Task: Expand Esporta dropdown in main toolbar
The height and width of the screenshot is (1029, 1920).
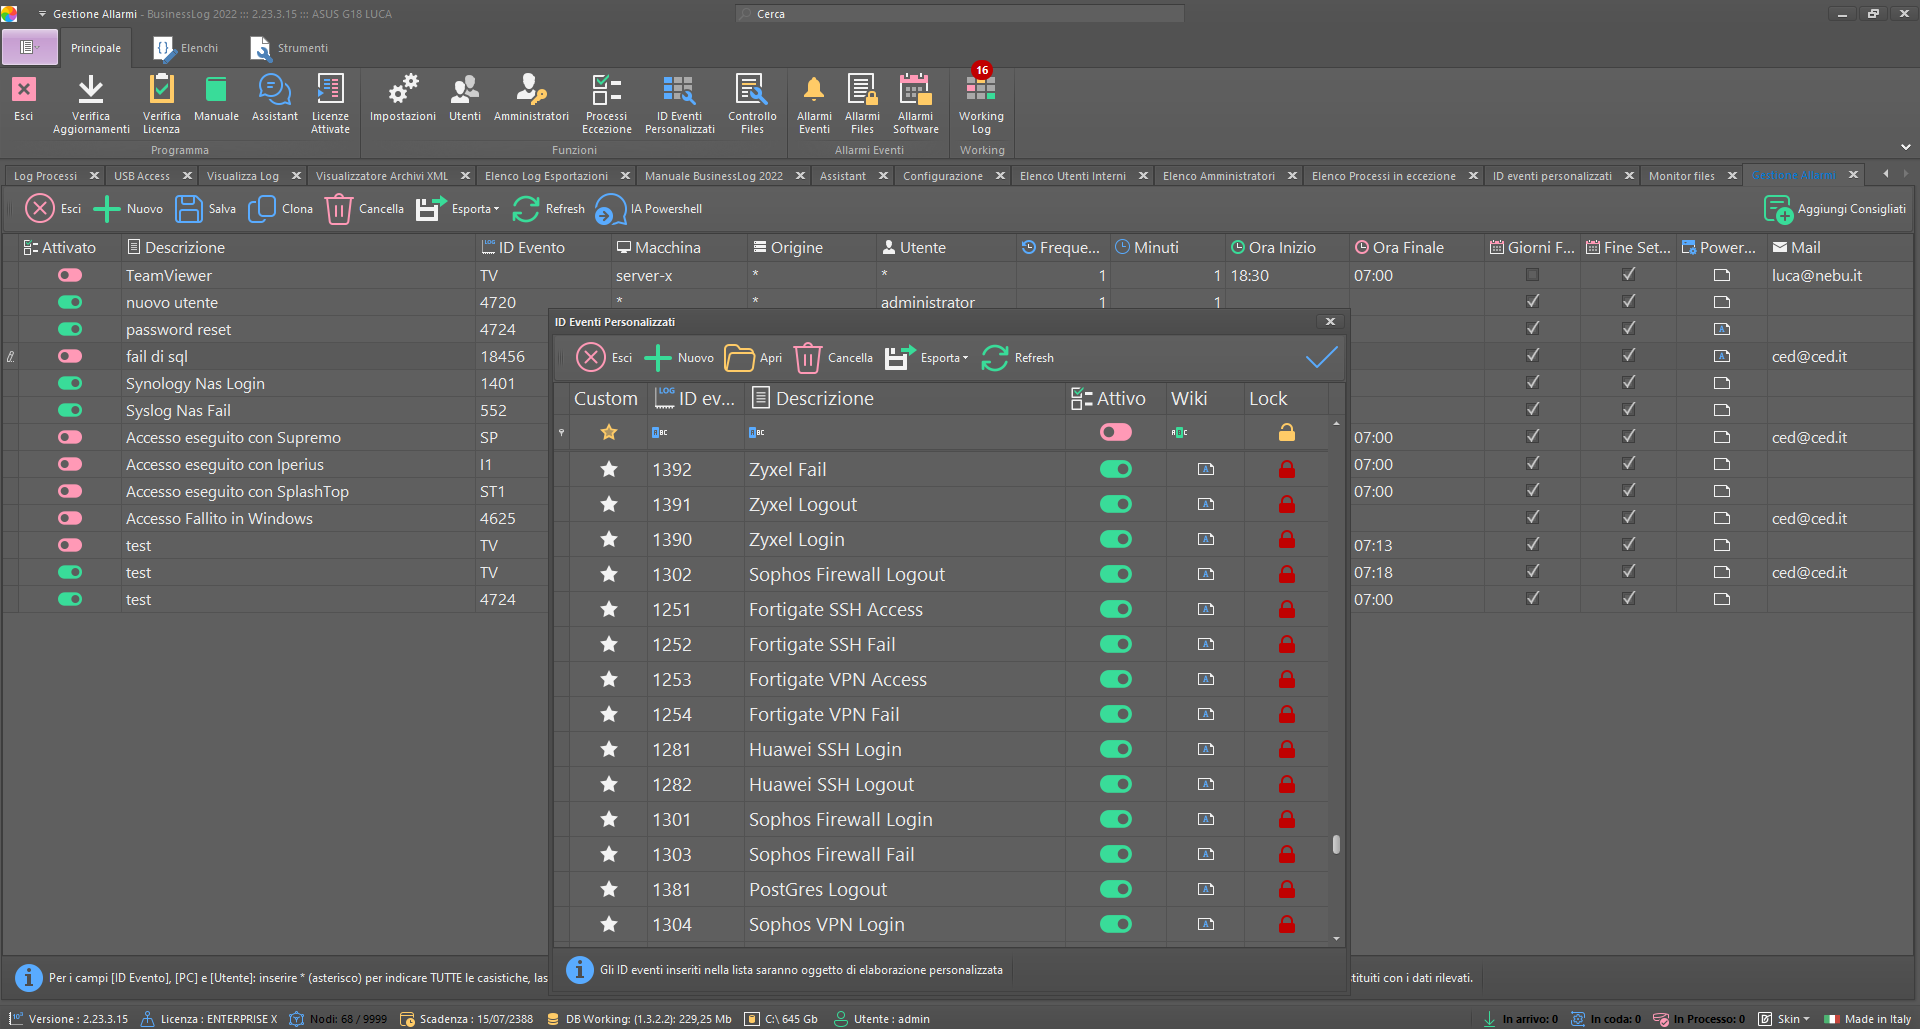Action: click(x=459, y=209)
